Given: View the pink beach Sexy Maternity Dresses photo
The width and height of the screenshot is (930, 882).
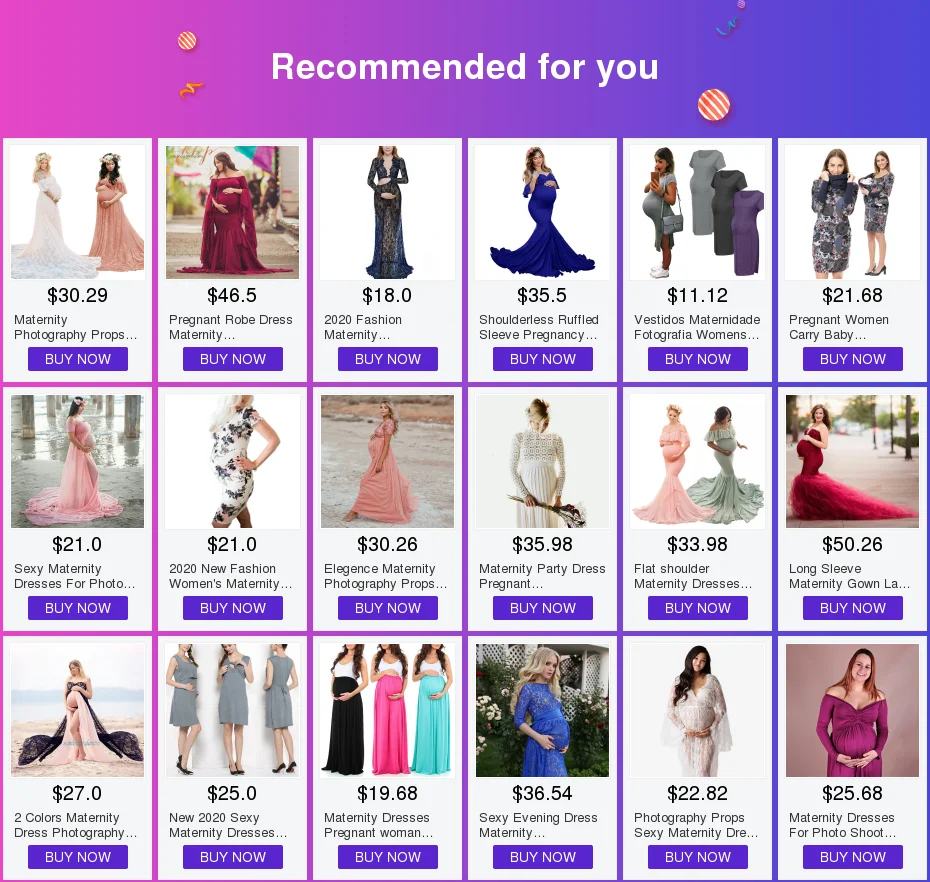Looking at the screenshot, I should tap(78, 461).
